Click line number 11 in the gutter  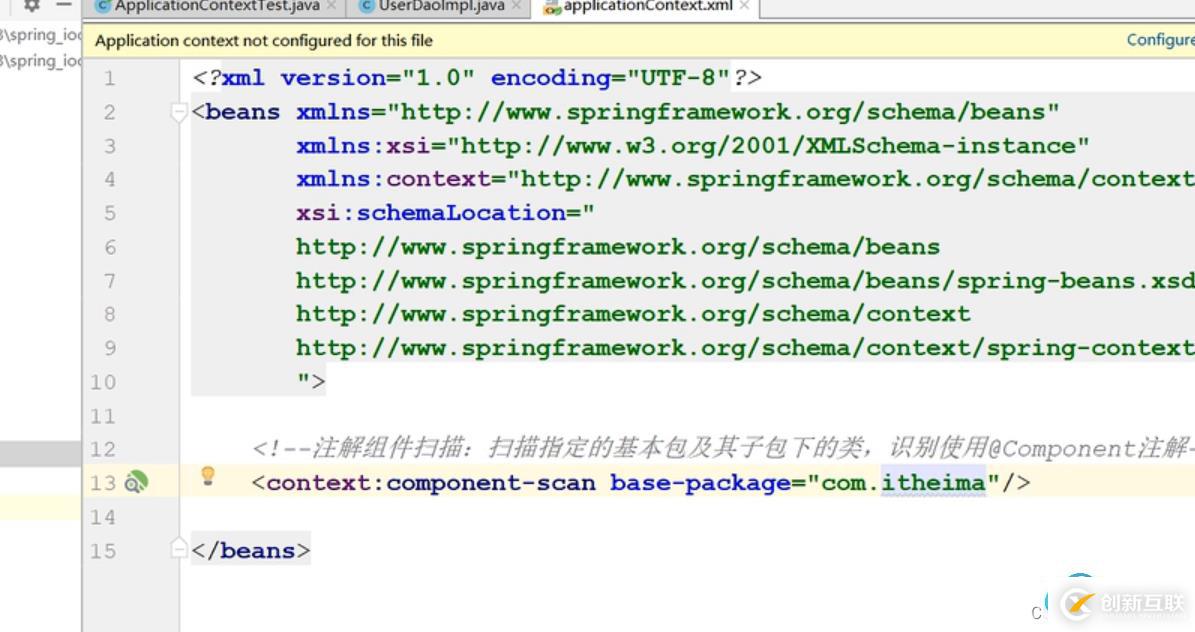[x=103, y=416]
